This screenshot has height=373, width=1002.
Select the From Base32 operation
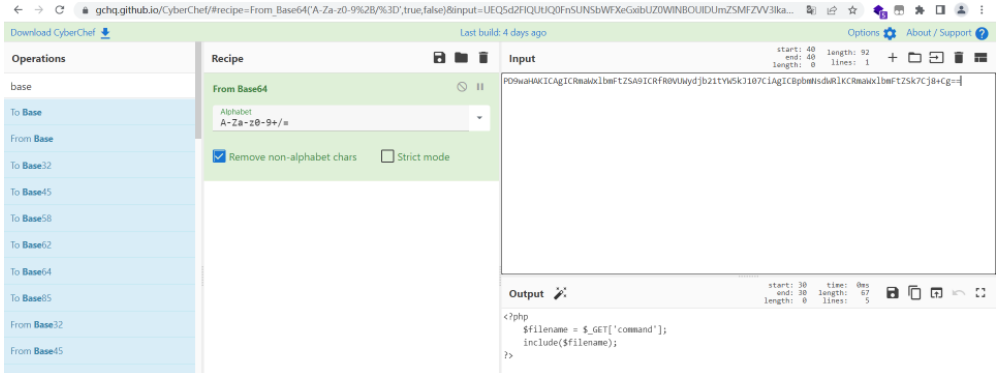click(99, 324)
